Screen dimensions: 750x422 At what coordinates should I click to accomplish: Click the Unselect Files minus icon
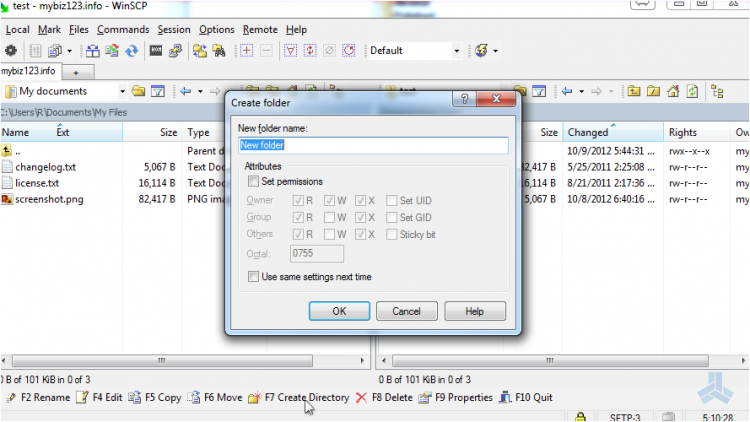tap(266, 50)
